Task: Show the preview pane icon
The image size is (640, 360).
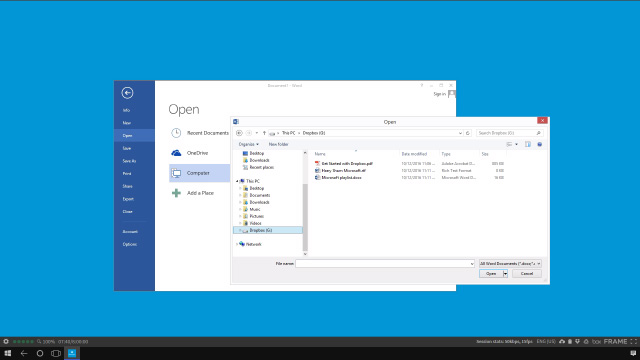Action: coord(528,144)
